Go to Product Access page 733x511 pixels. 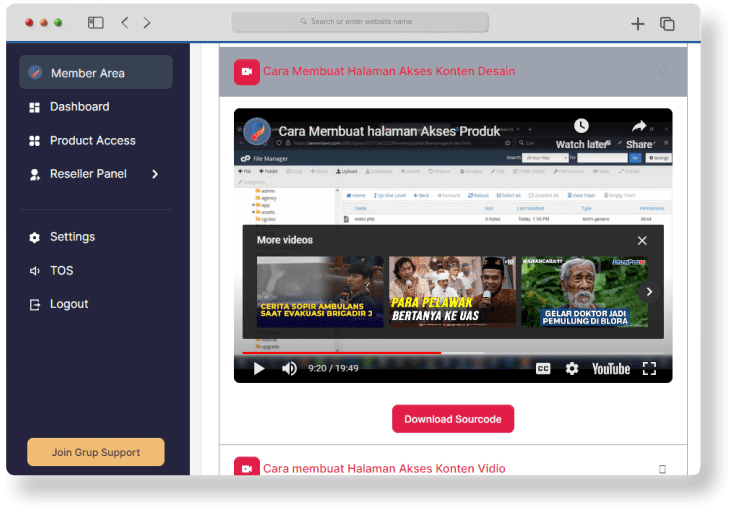pos(92,141)
